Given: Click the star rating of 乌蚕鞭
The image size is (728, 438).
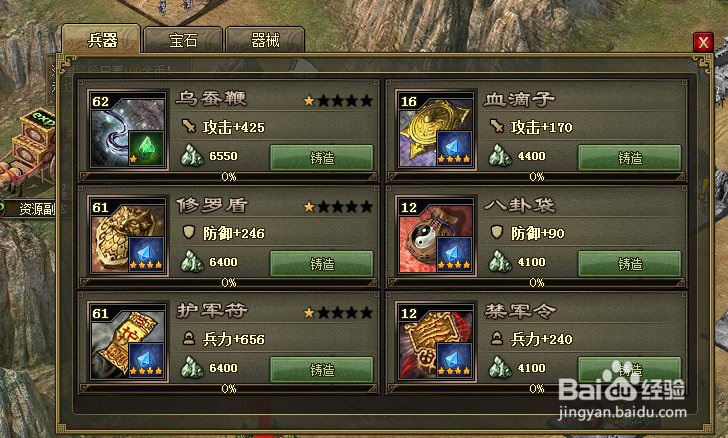Looking at the screenshot, I should pos(338,100).
